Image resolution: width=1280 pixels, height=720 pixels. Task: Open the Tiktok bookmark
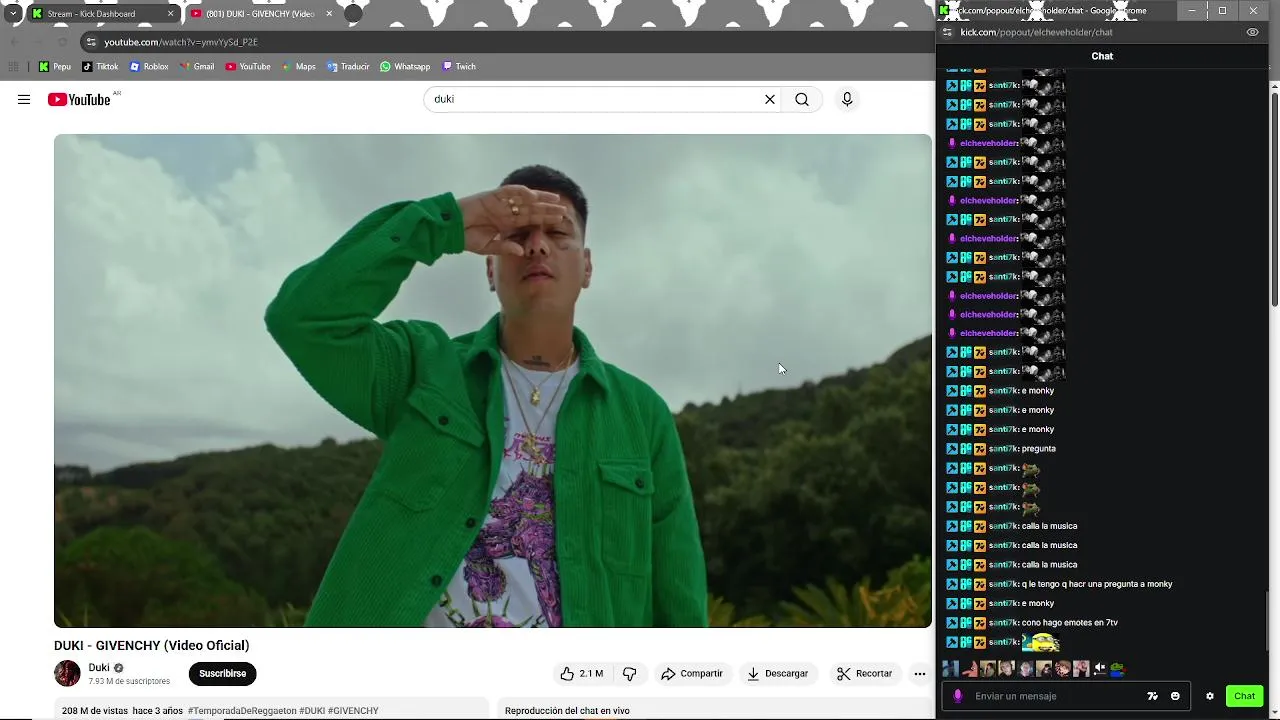100,67
